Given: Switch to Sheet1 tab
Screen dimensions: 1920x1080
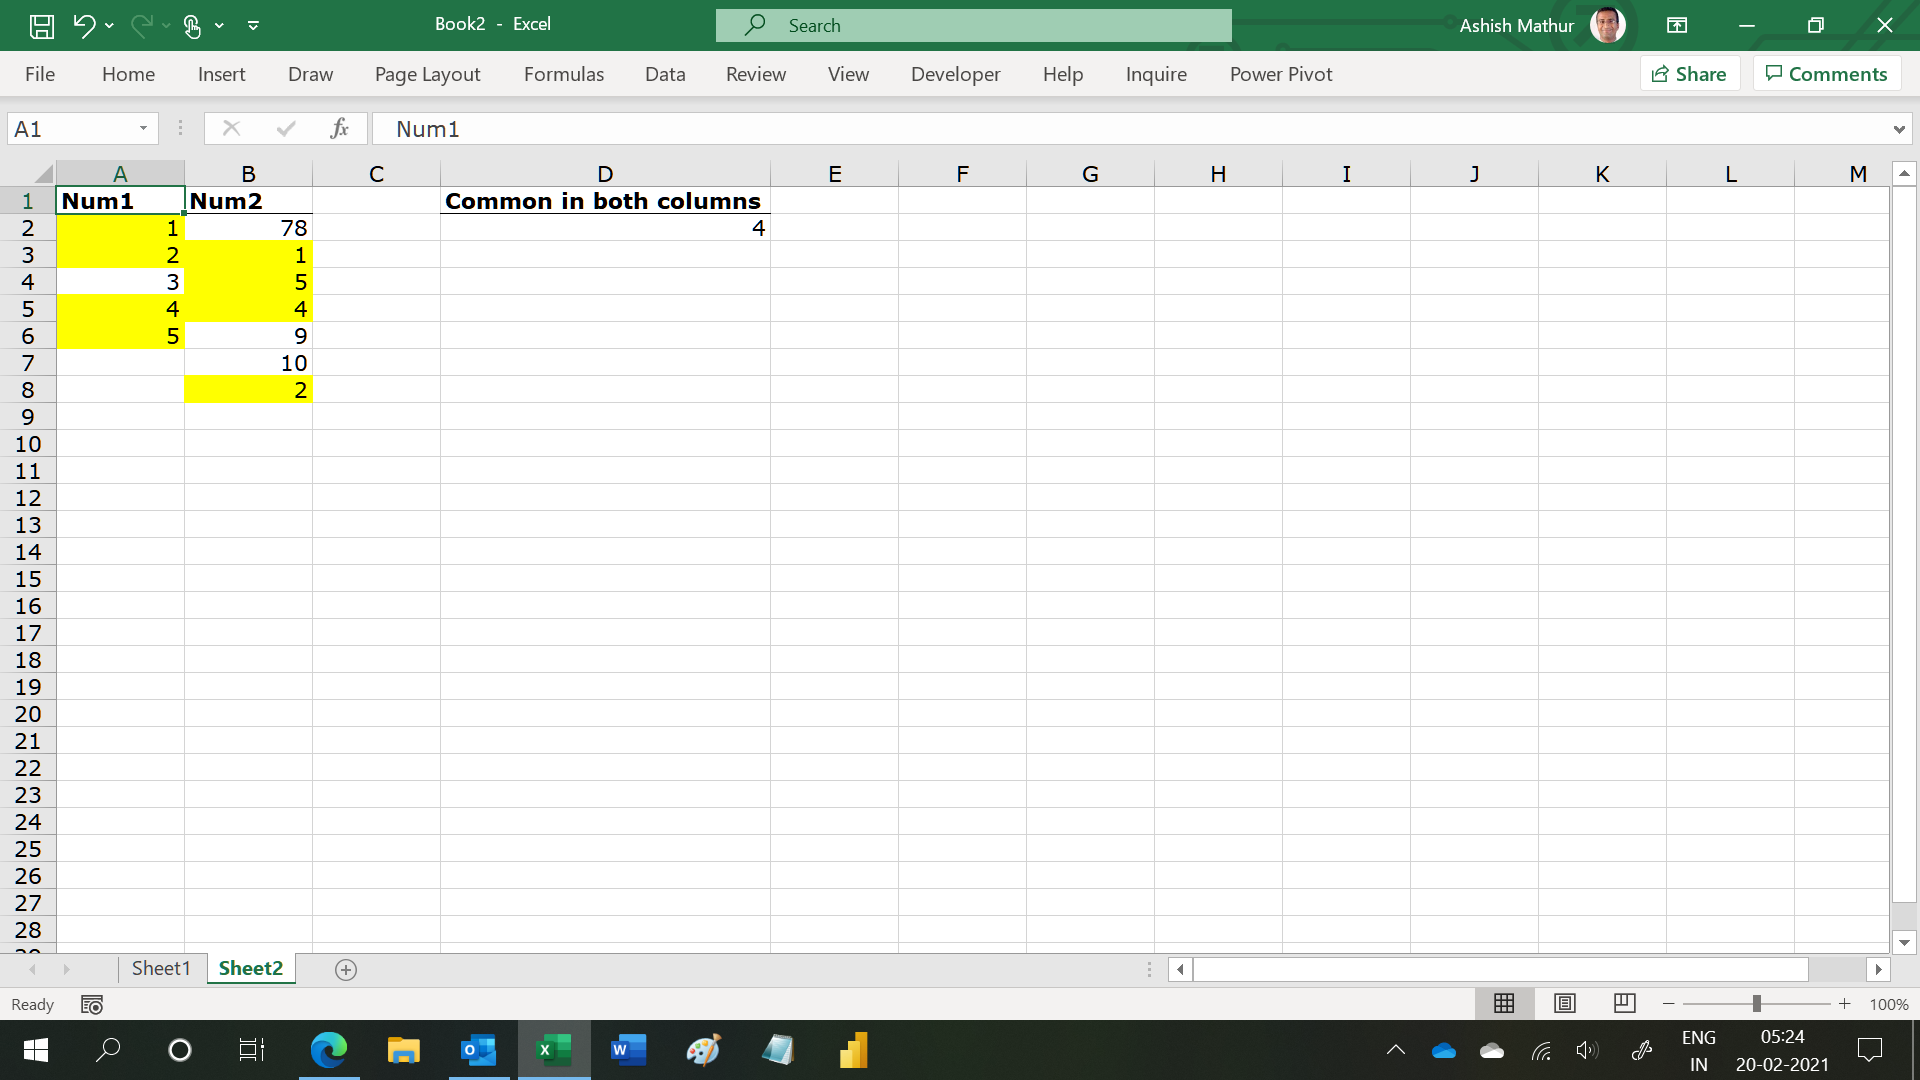Looking at the screenshot, I should click(160, 968).
